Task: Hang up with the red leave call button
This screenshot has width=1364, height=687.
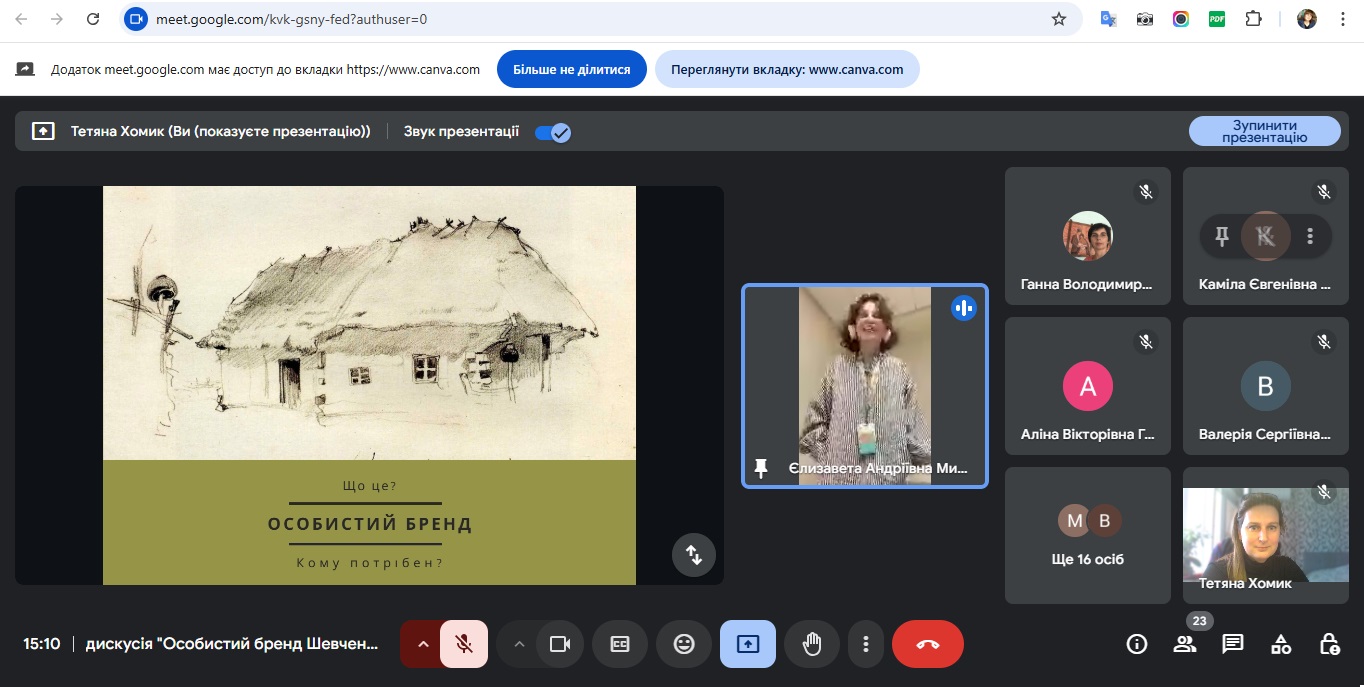Action: [927, 644]
